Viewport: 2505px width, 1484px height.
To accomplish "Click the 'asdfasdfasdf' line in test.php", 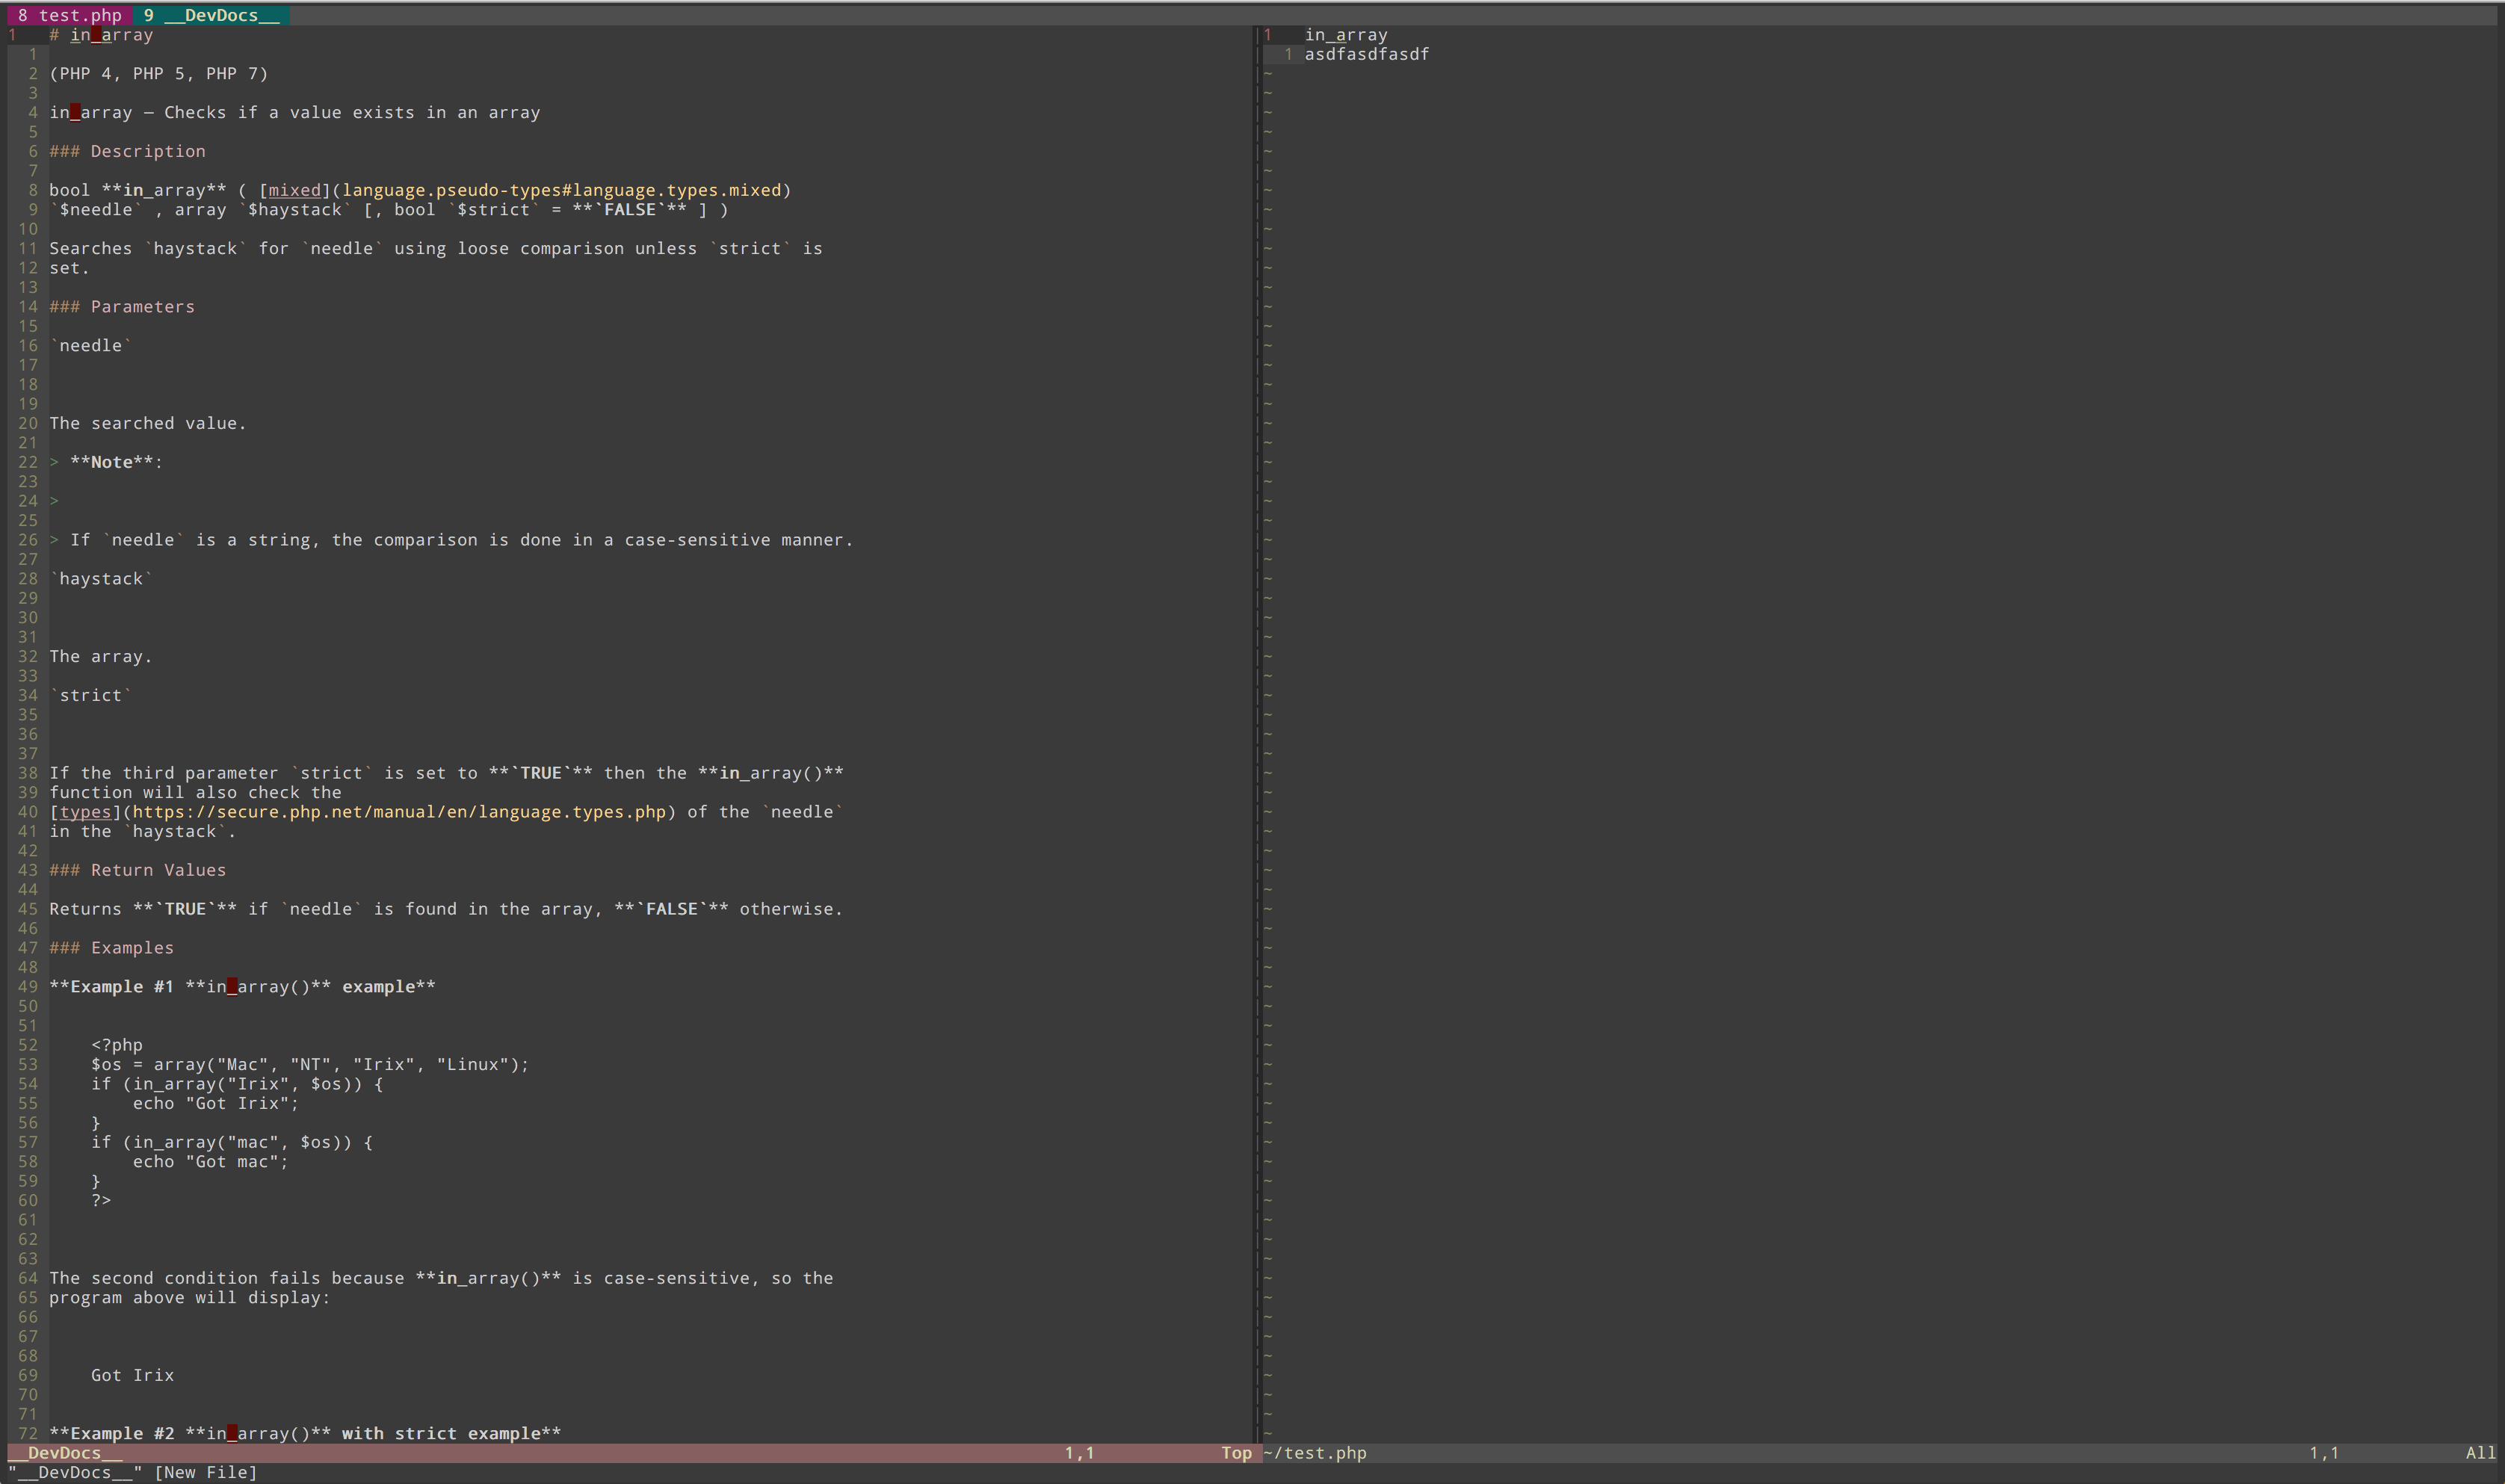I will click(1366, 54).
